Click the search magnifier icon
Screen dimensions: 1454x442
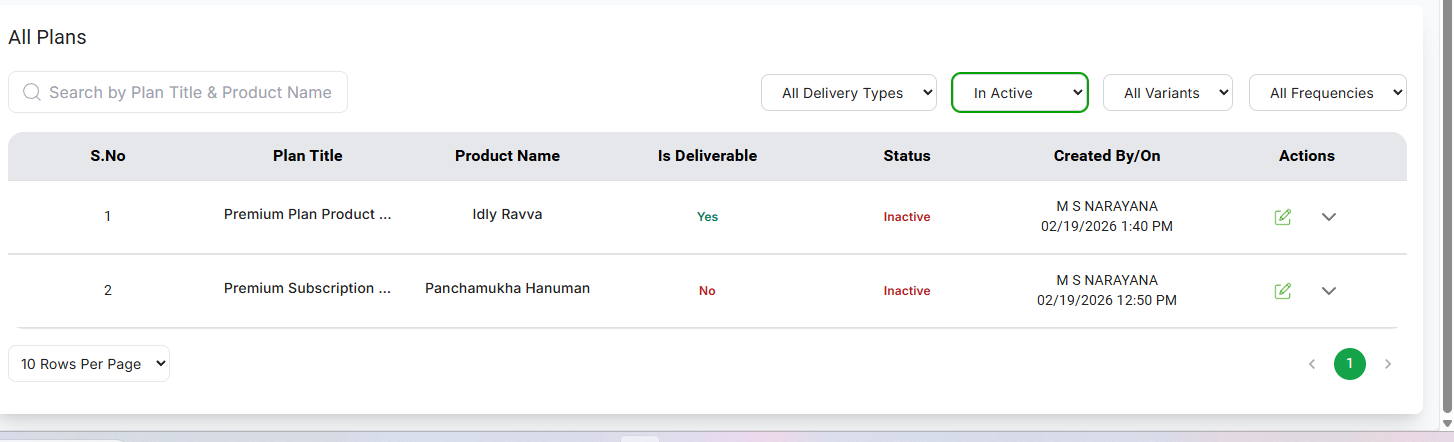(31, 92)
